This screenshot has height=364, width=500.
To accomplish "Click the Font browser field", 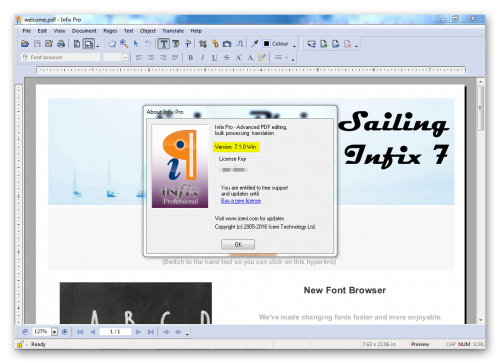I will [x=61, y=57].
